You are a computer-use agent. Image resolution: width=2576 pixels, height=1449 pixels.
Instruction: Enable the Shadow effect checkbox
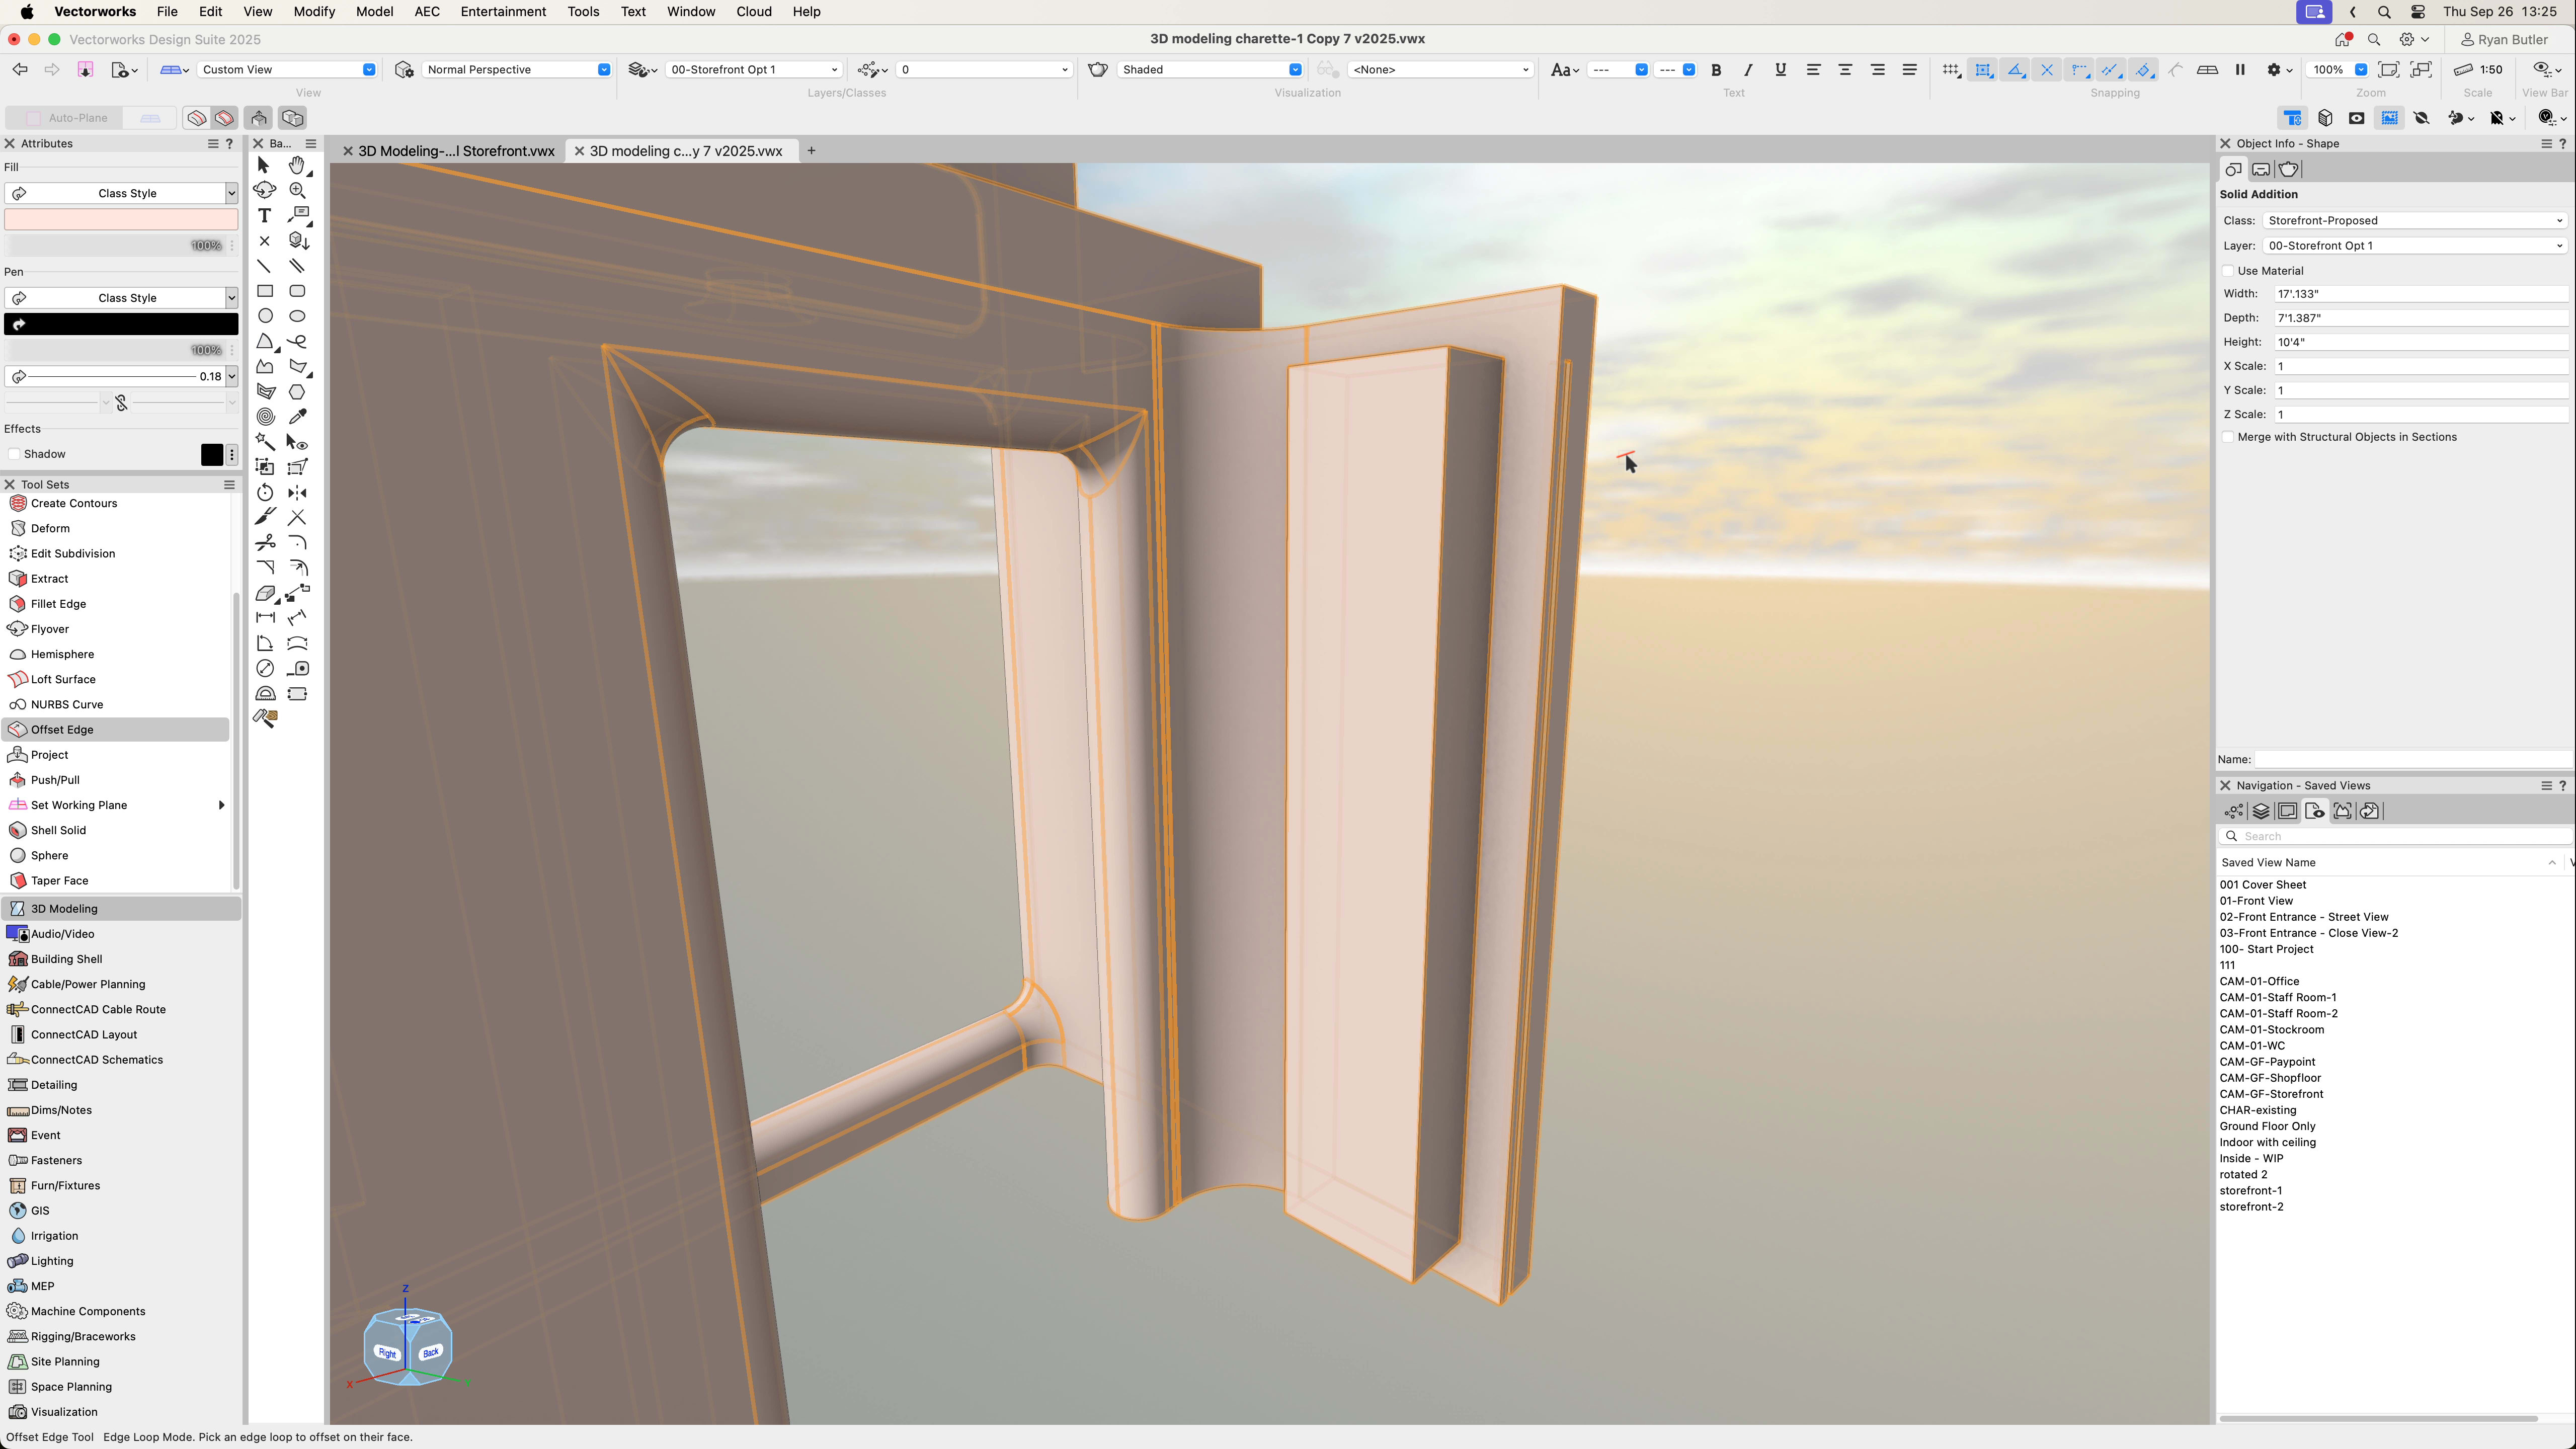click(14, 453)
